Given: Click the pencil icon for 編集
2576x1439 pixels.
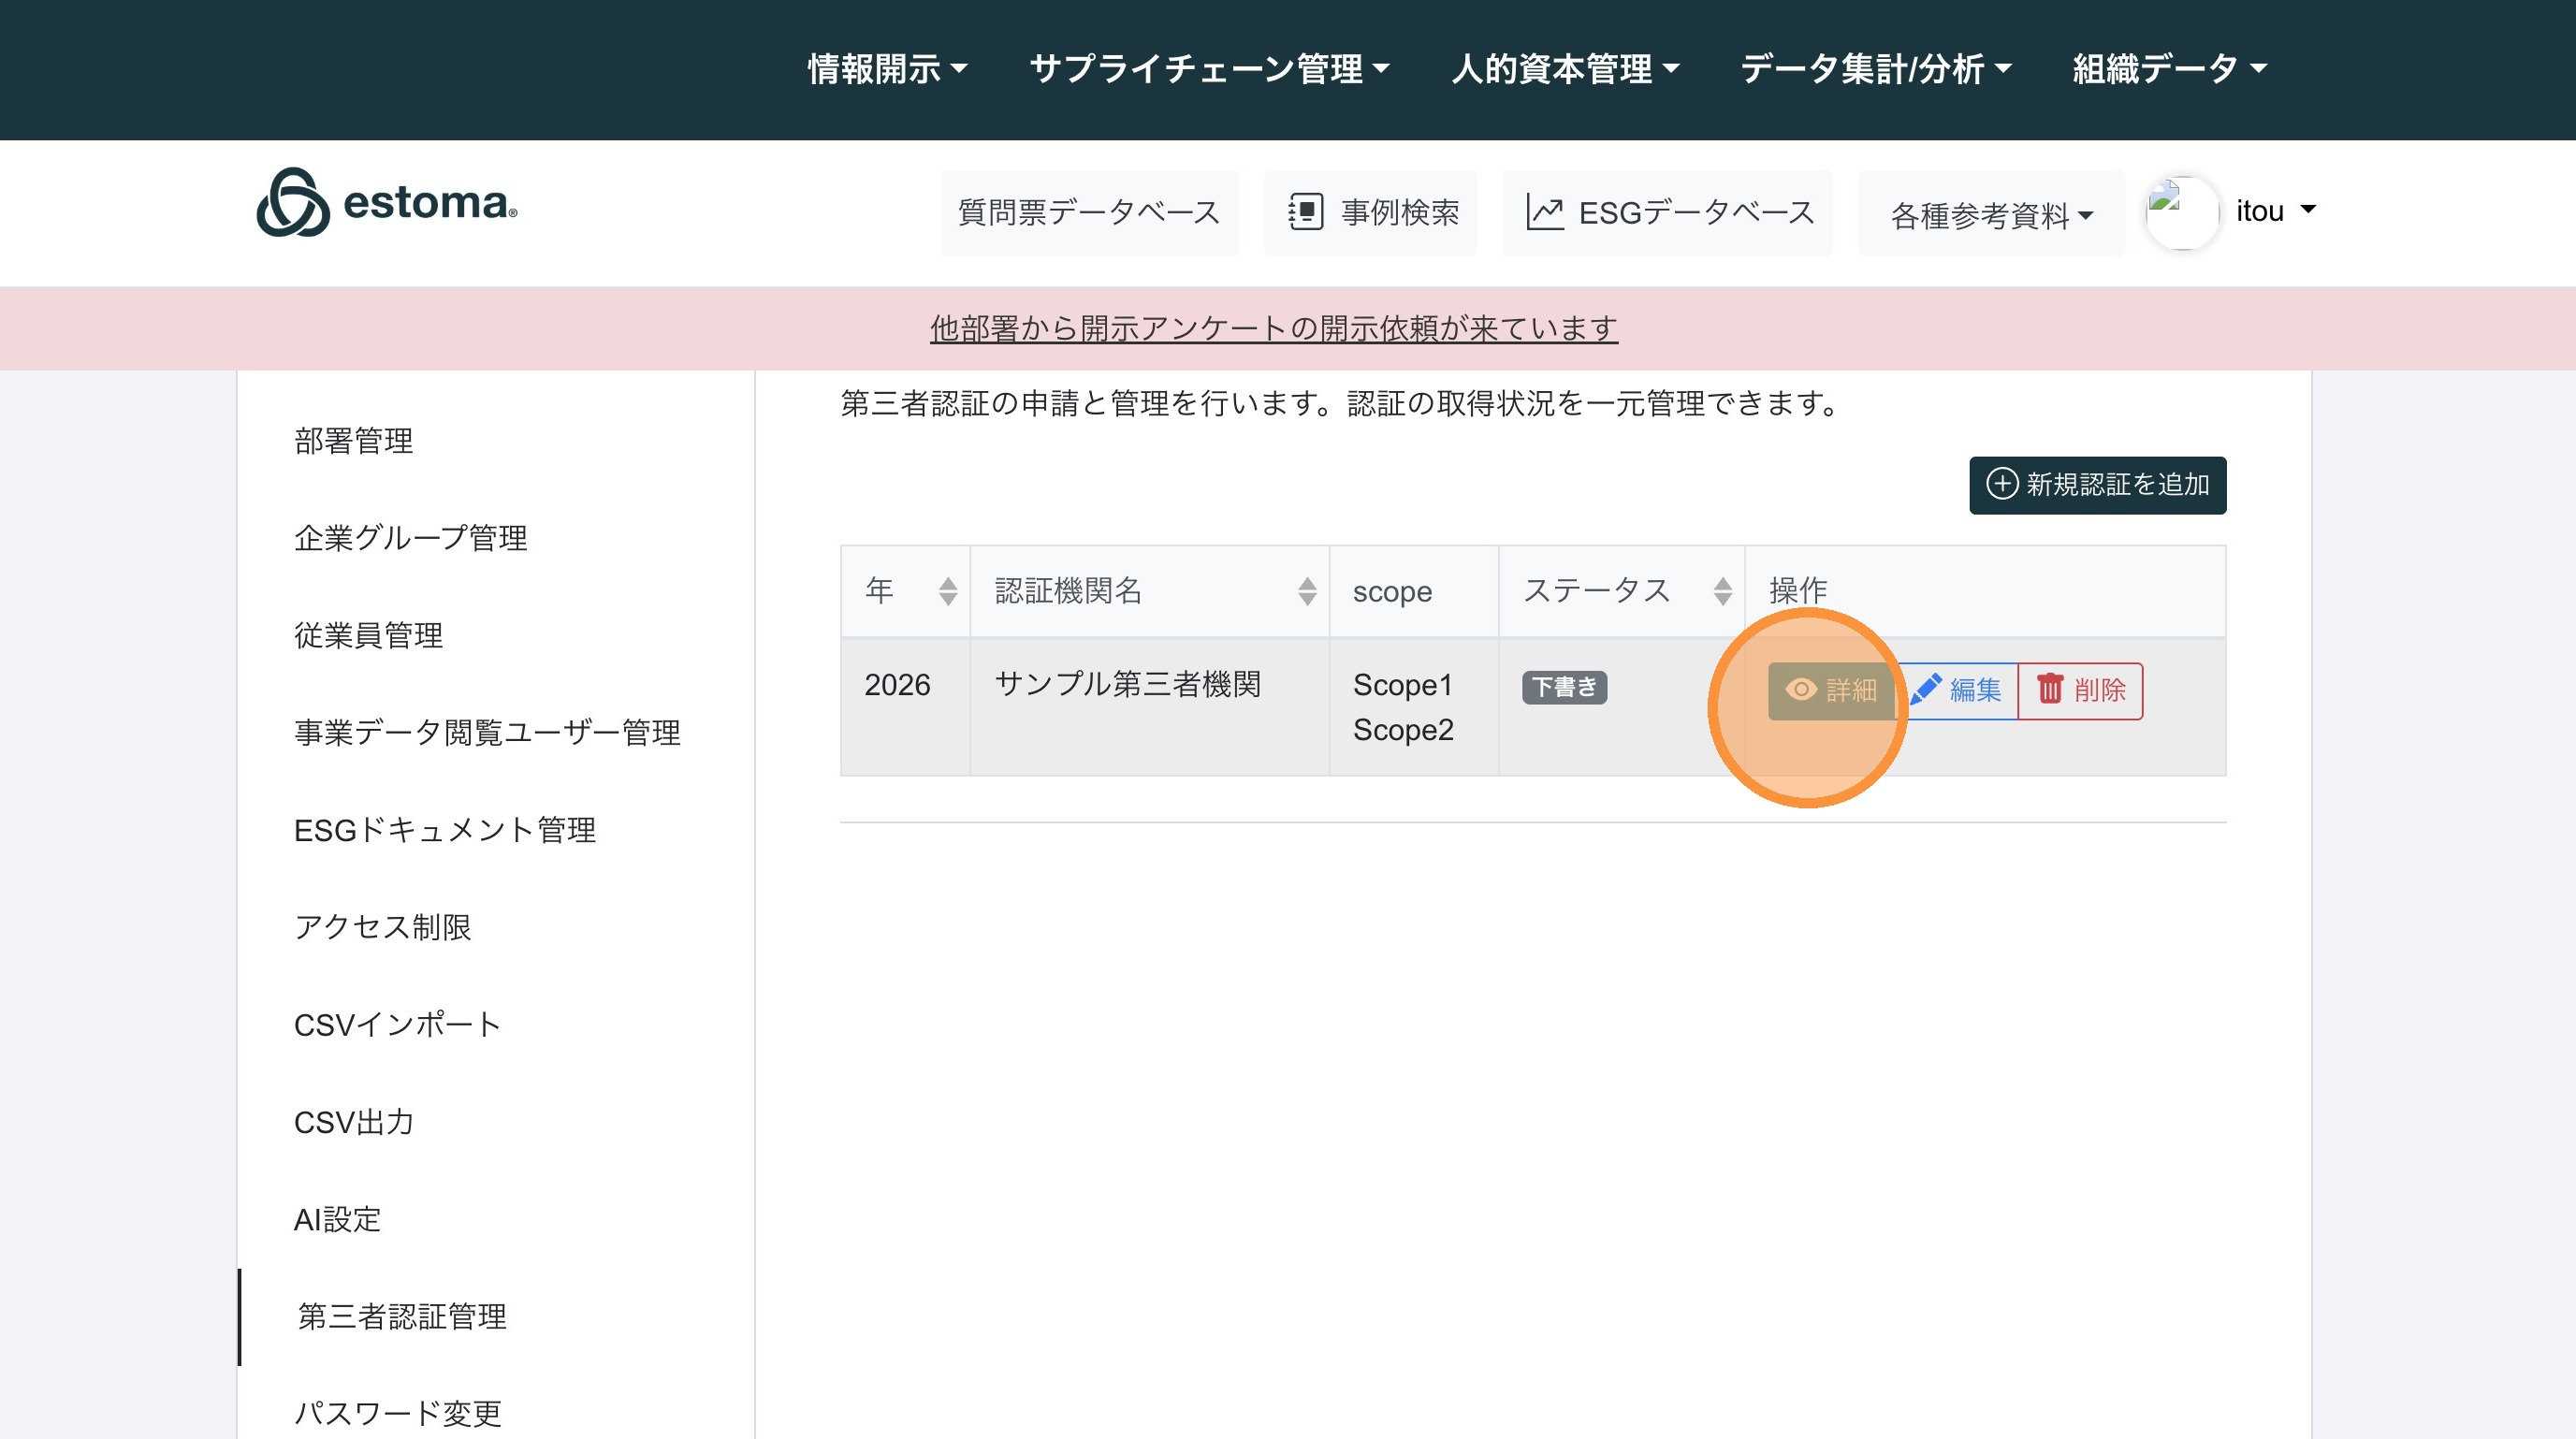Looking at the screenshot, I should coord(1925,689).
